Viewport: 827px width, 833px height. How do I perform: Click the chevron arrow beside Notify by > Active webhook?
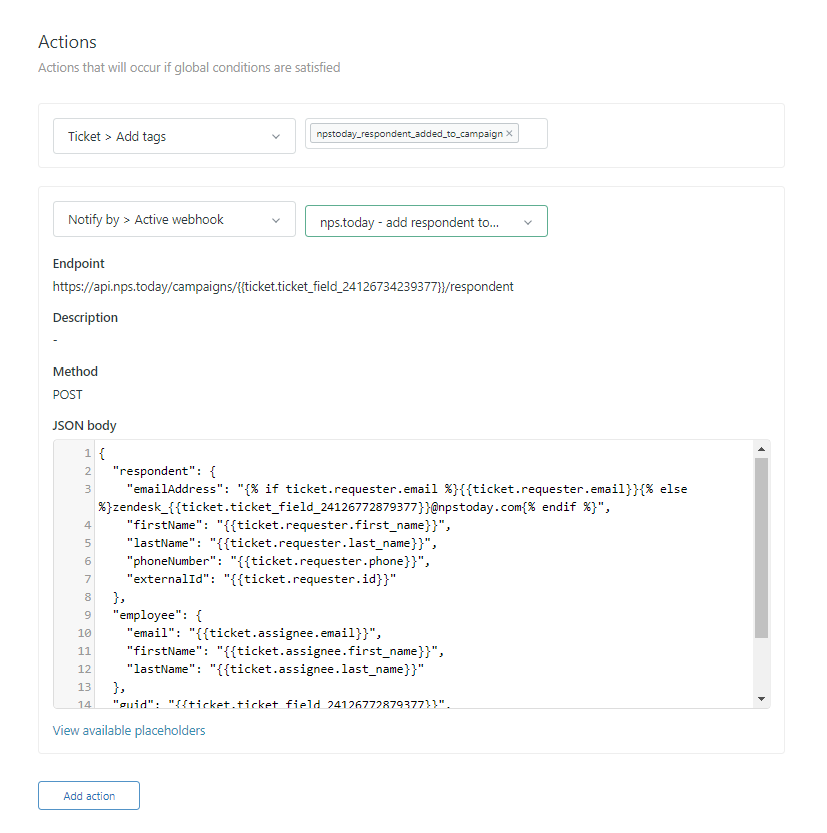point(276,220)
